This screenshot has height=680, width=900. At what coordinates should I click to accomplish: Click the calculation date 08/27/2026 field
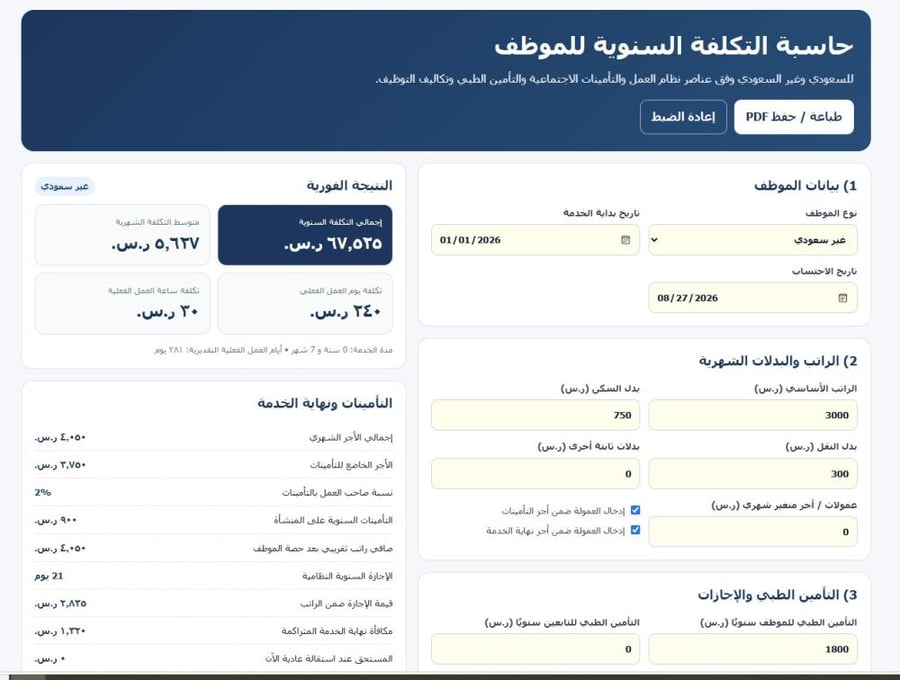(x=753, y=298)
